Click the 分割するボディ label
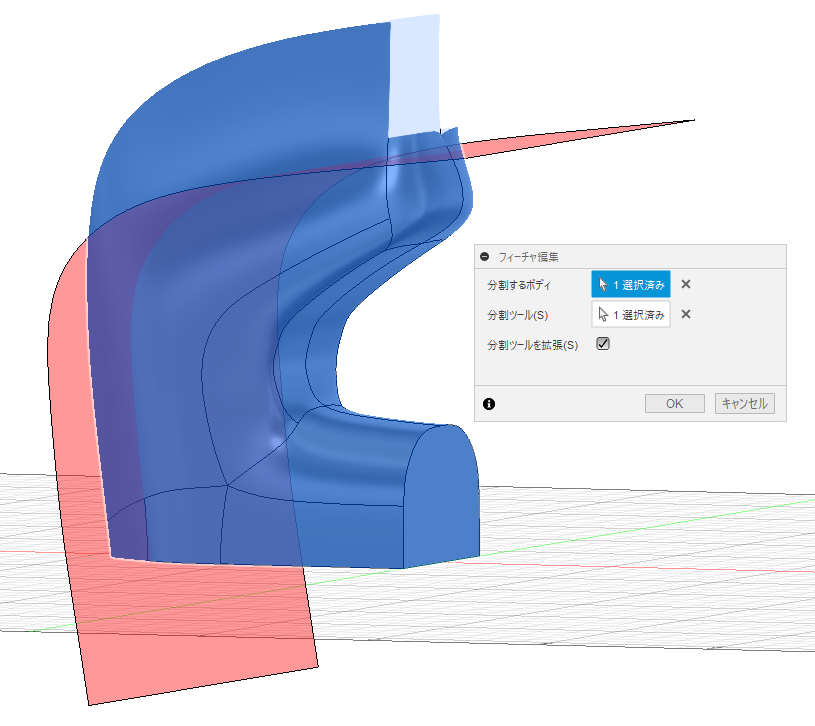Viewport: 815px width, 726px height. point(519,285)
